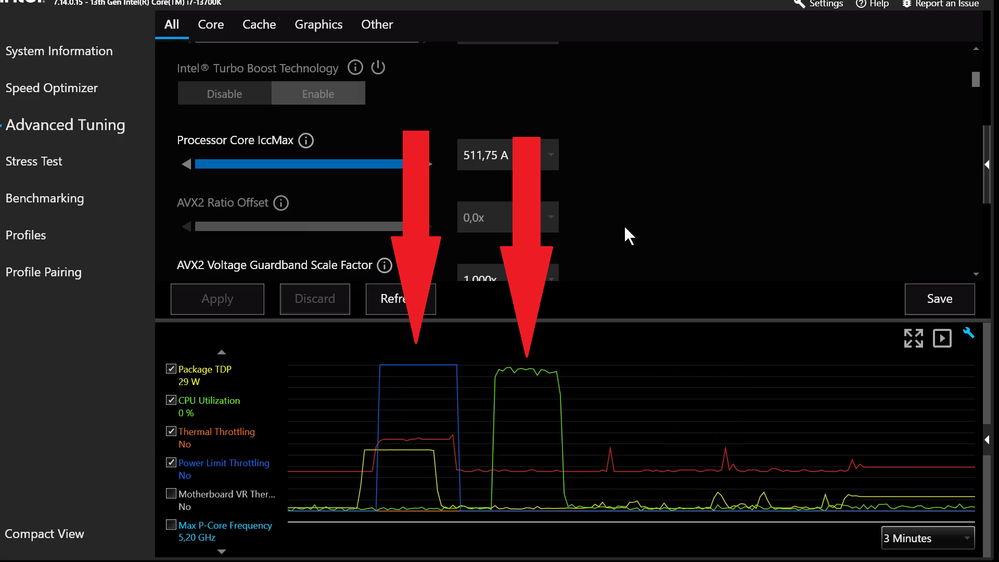Uncheck the Package TDP monitor checkbox

(171, 369)
